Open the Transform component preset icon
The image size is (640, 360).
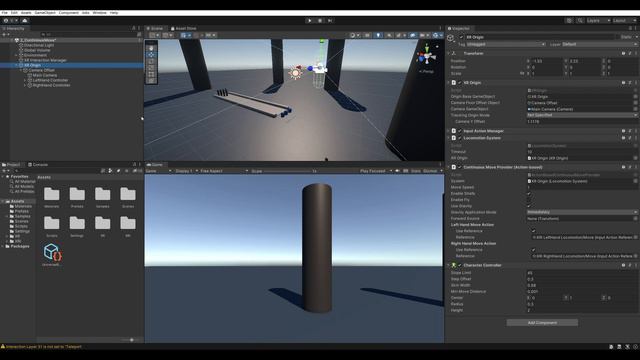629,53
